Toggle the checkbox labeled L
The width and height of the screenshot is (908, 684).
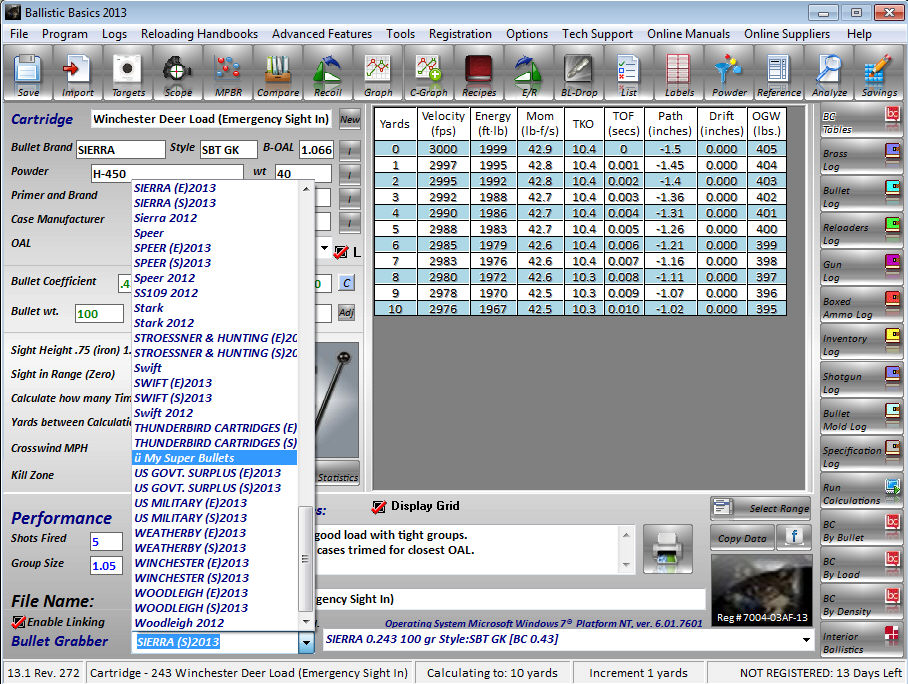tap(341, 252)
